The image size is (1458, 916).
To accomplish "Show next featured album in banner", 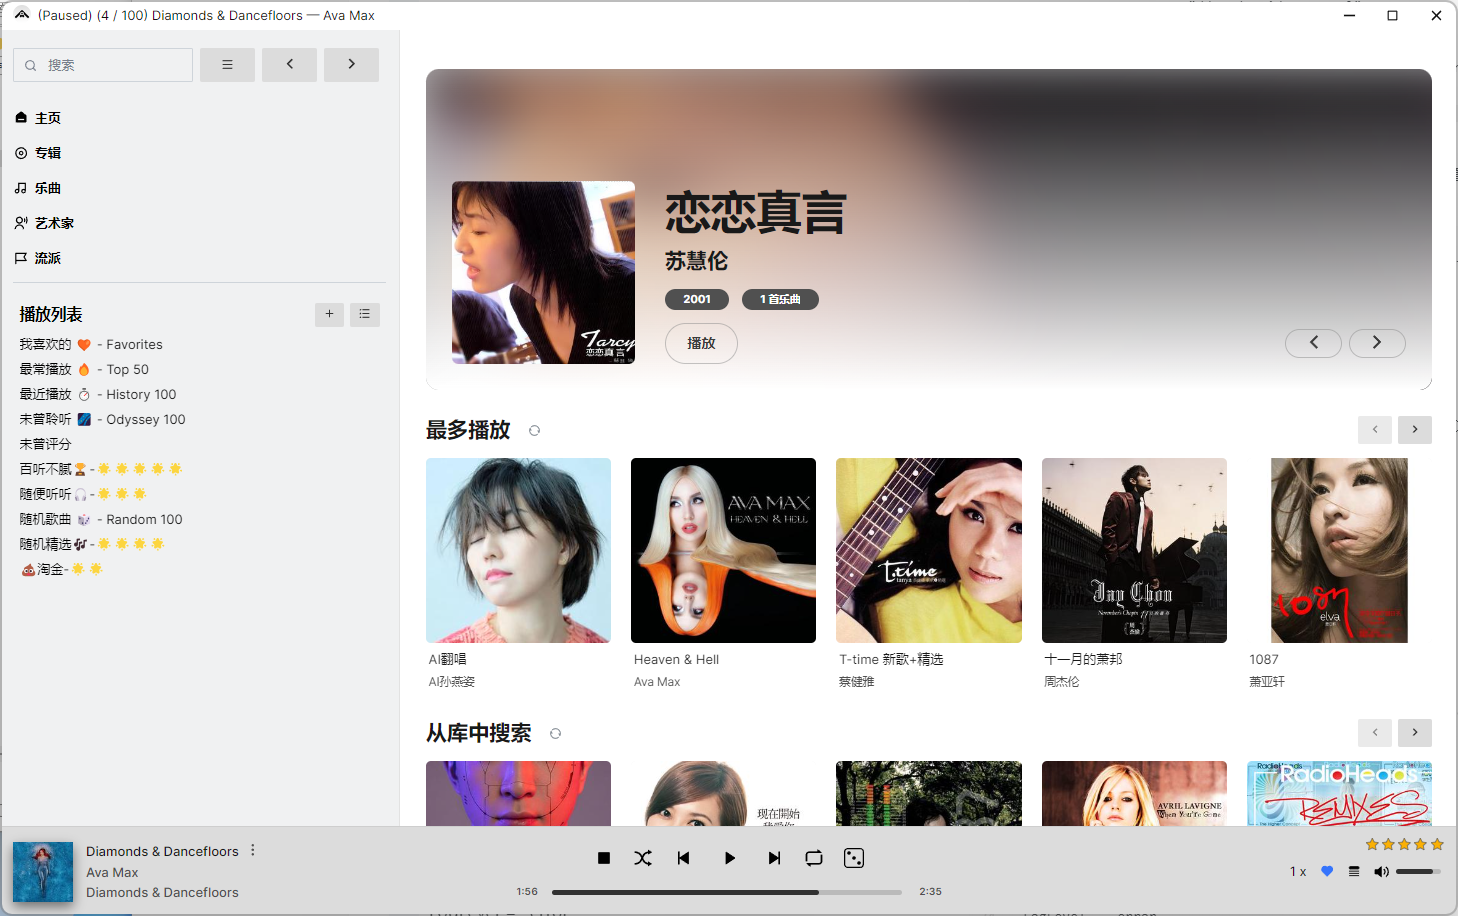I will pyautogui.click(x=1377, y=343).
